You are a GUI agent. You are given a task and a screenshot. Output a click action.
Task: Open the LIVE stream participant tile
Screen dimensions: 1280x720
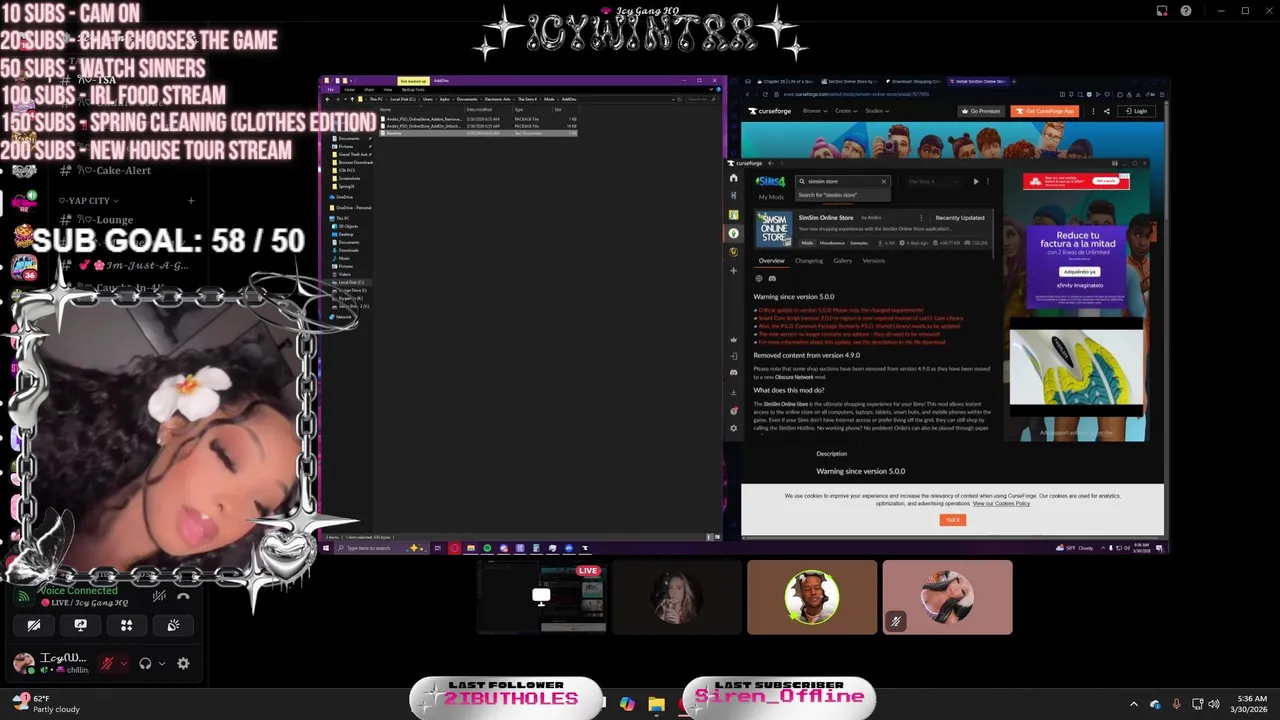(541, 597)
